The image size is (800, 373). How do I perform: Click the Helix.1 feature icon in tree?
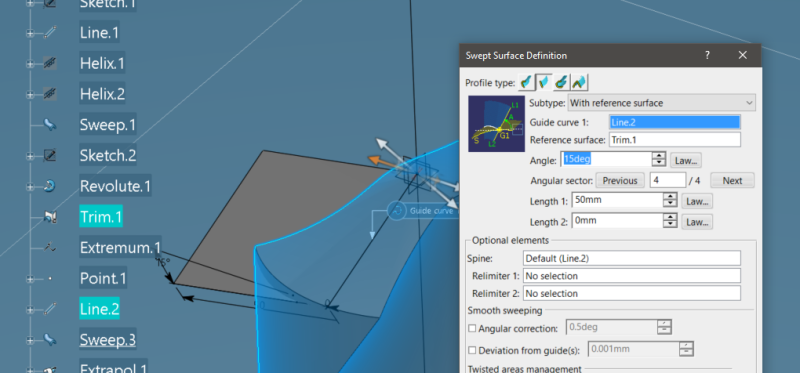click(49, 64)
